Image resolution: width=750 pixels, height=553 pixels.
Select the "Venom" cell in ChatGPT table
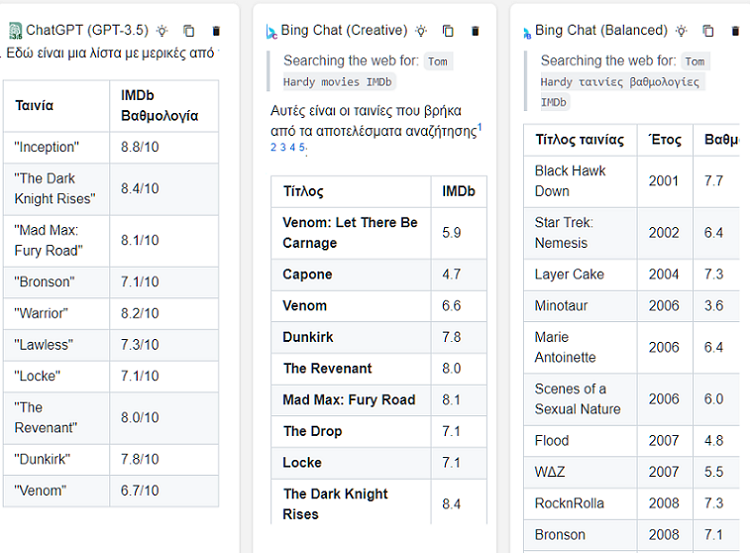[56, 491]
